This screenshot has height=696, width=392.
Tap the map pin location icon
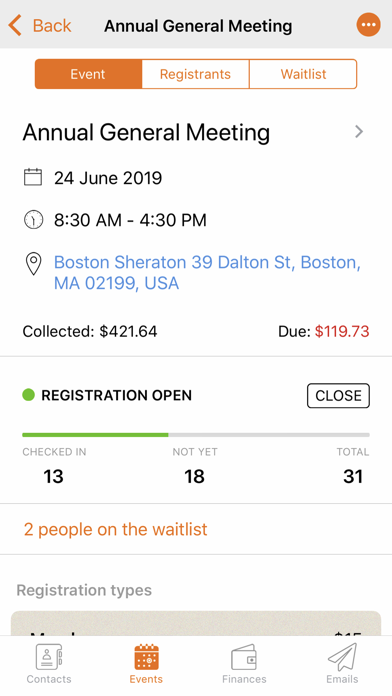33,264
